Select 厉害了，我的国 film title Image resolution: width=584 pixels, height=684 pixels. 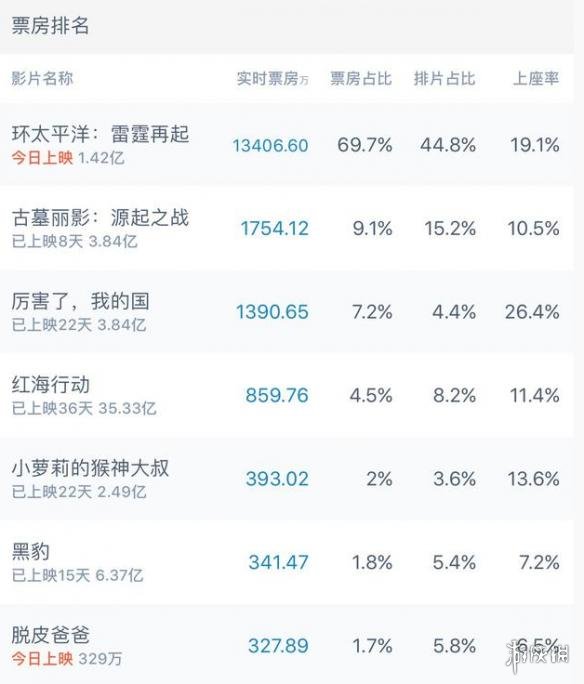coord(81,301)
